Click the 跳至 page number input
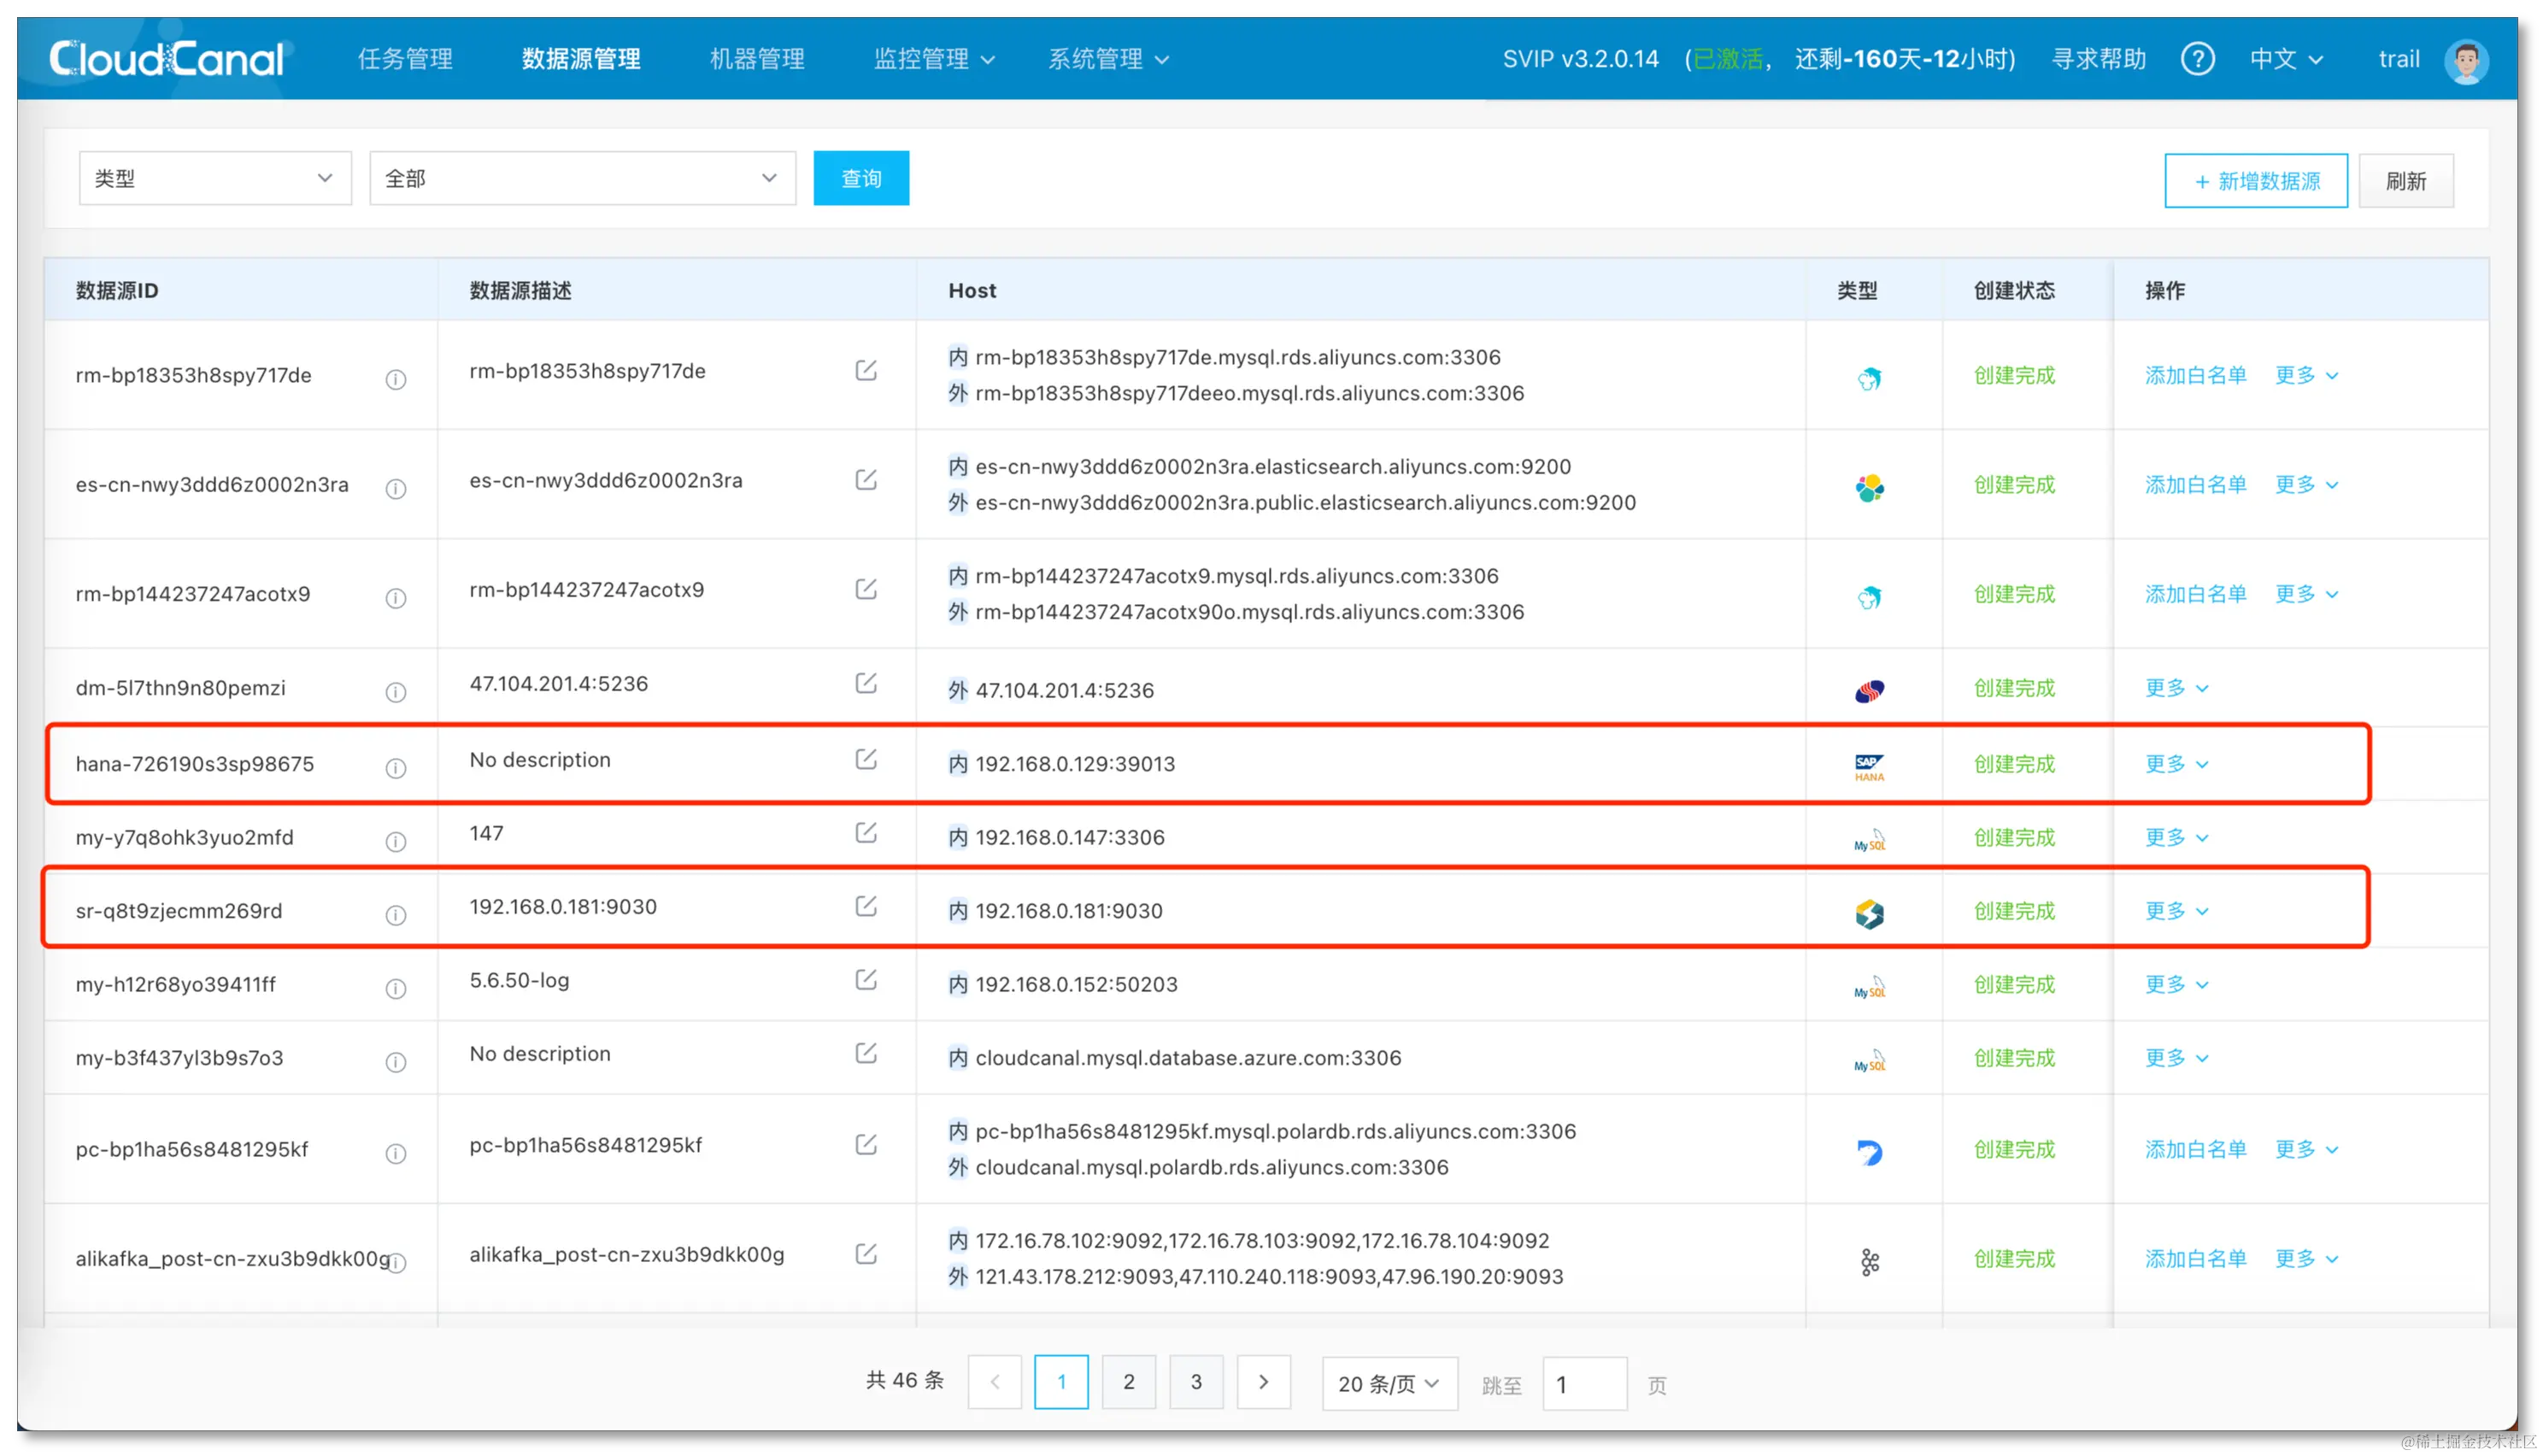The image size is (2543, 1456). 1583,1384
